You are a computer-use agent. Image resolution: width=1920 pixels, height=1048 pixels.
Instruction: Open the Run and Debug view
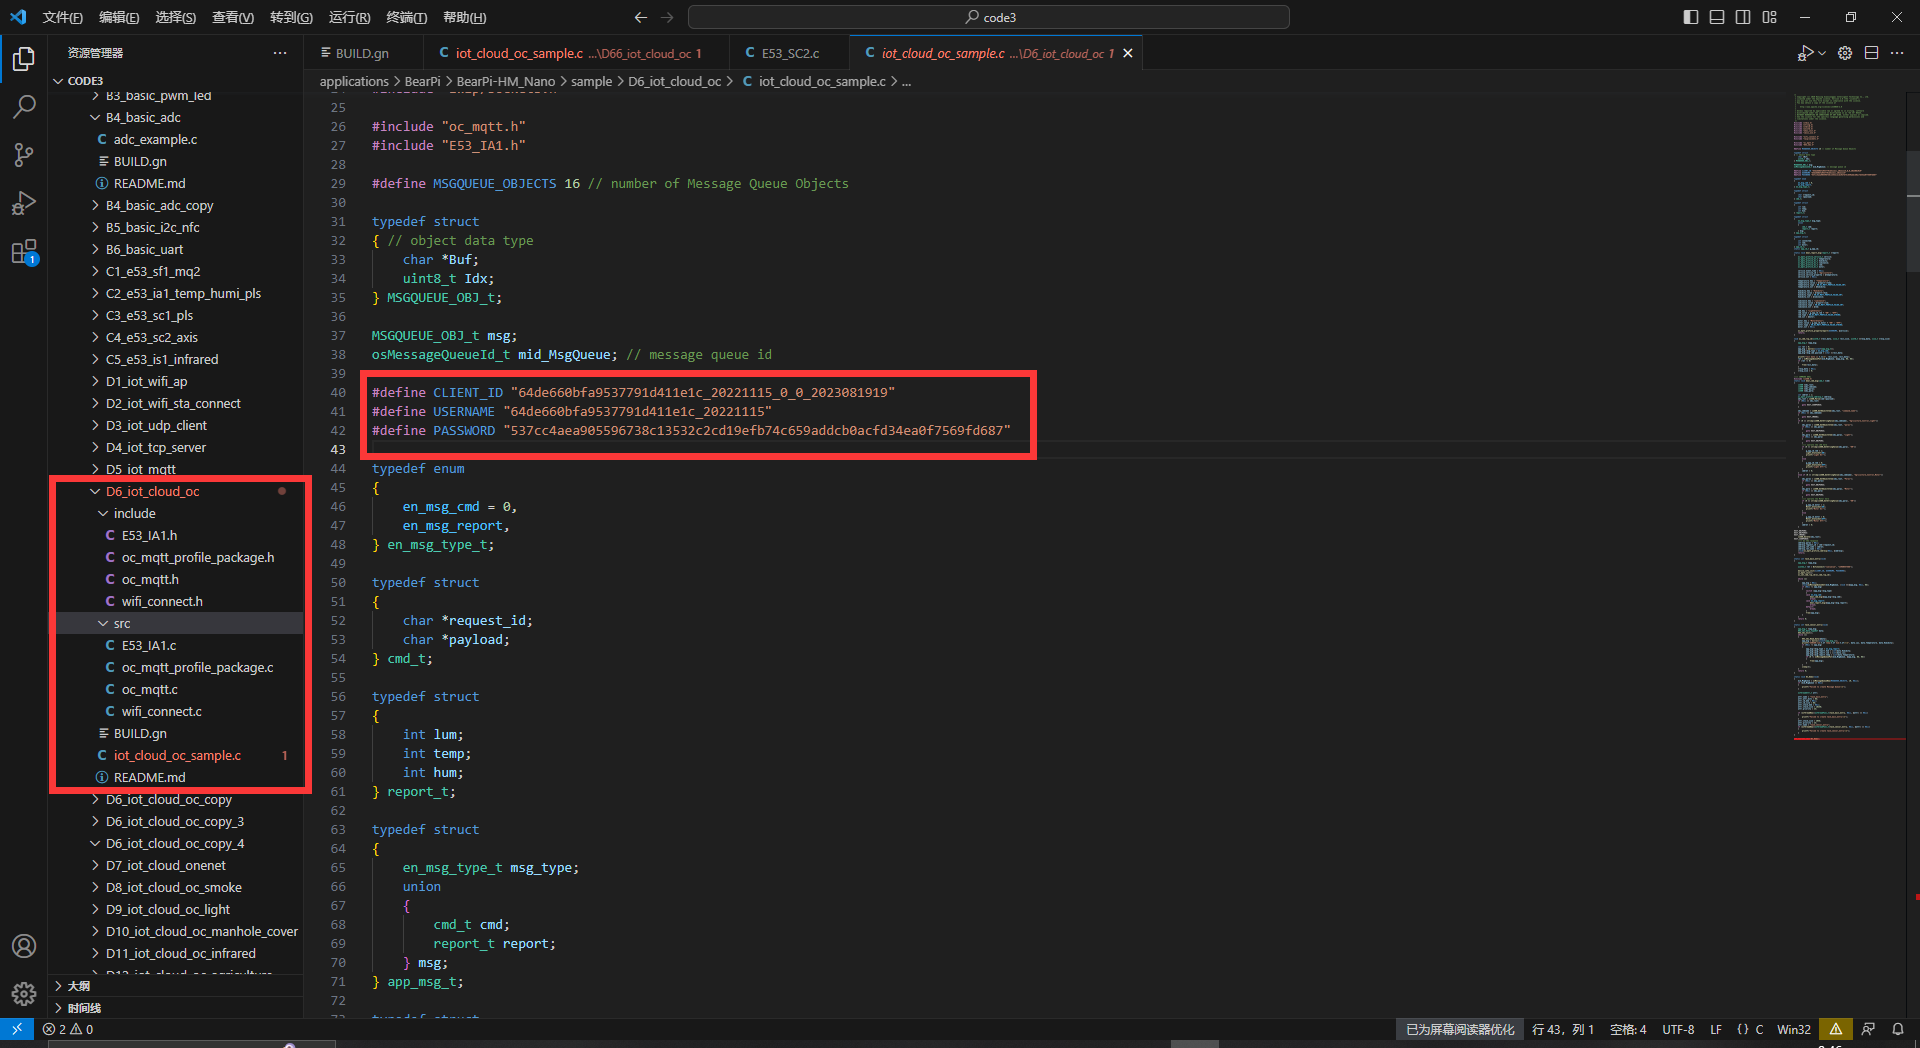click(x=24, y=203)
